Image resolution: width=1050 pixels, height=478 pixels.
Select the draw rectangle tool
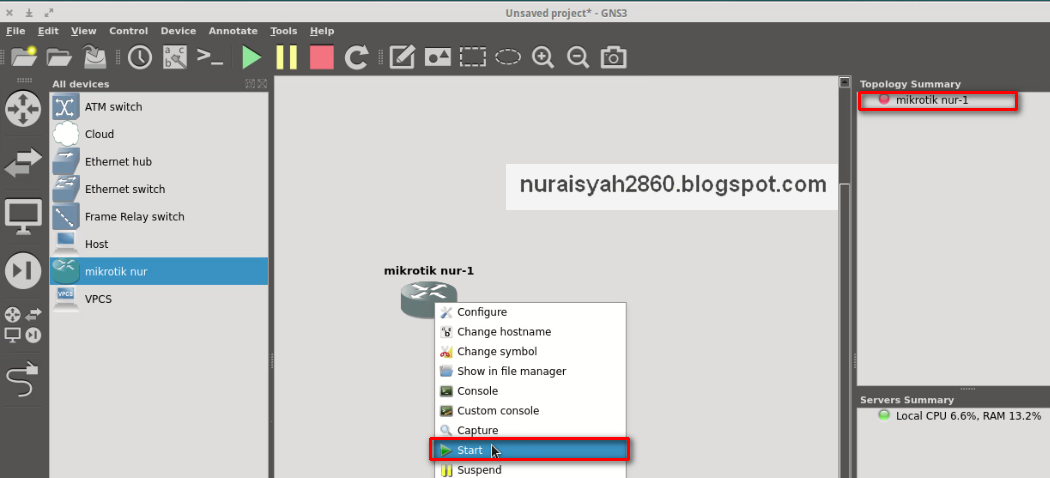473,57
